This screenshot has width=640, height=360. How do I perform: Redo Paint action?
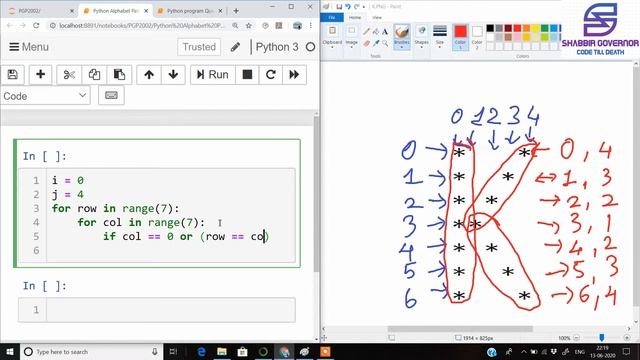(356, 7)
